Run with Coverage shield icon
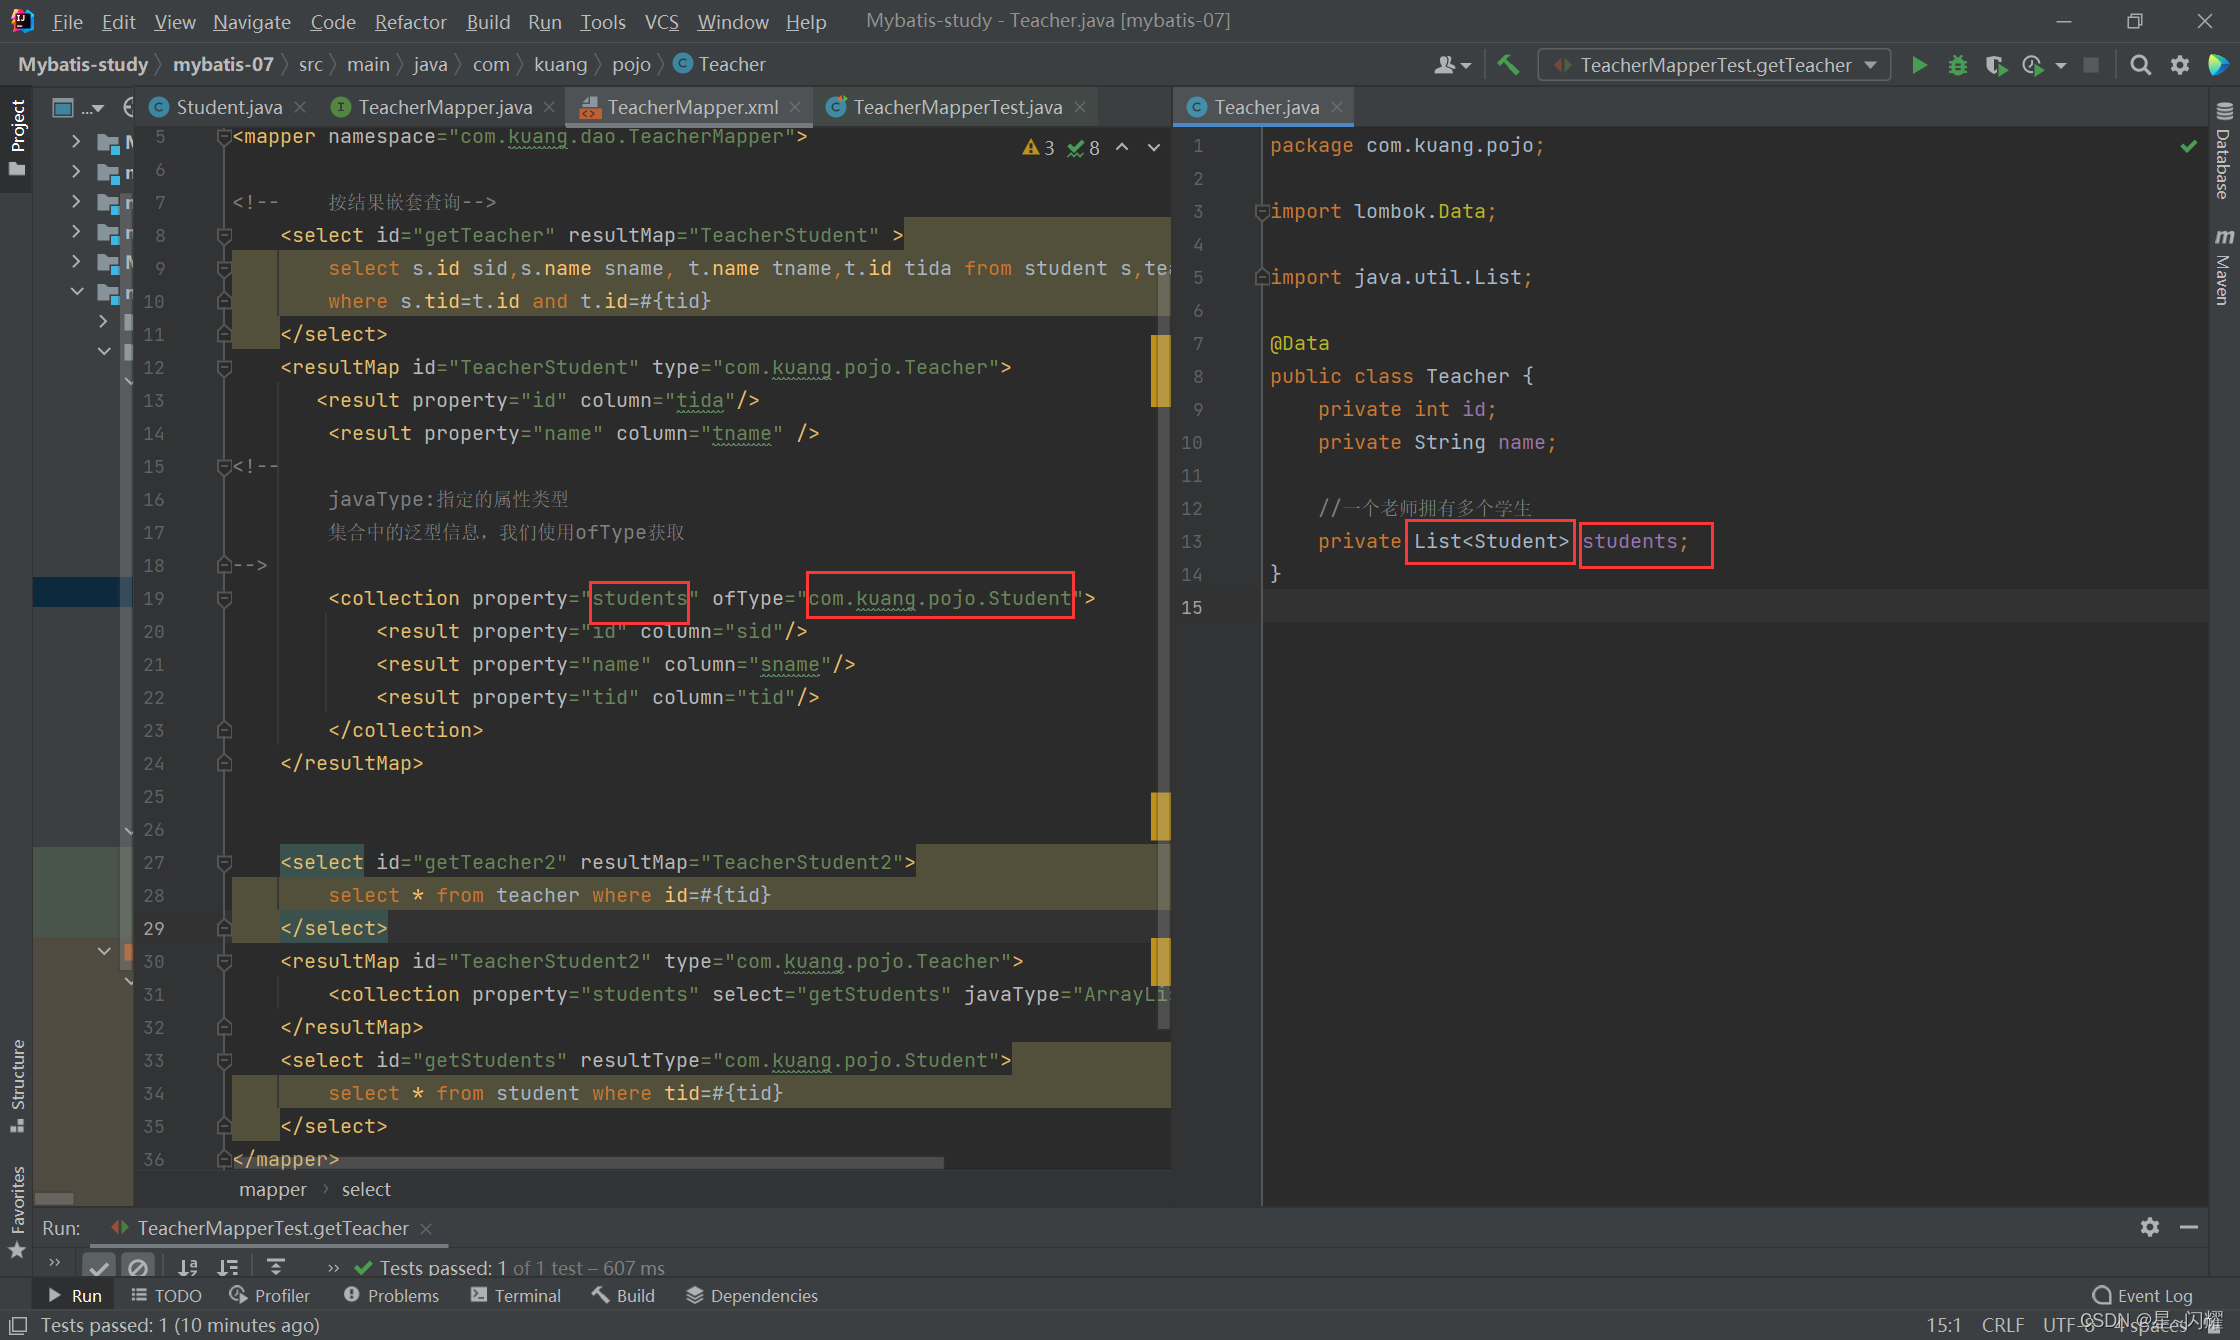The image size is (2240, 1340). 1995,65
